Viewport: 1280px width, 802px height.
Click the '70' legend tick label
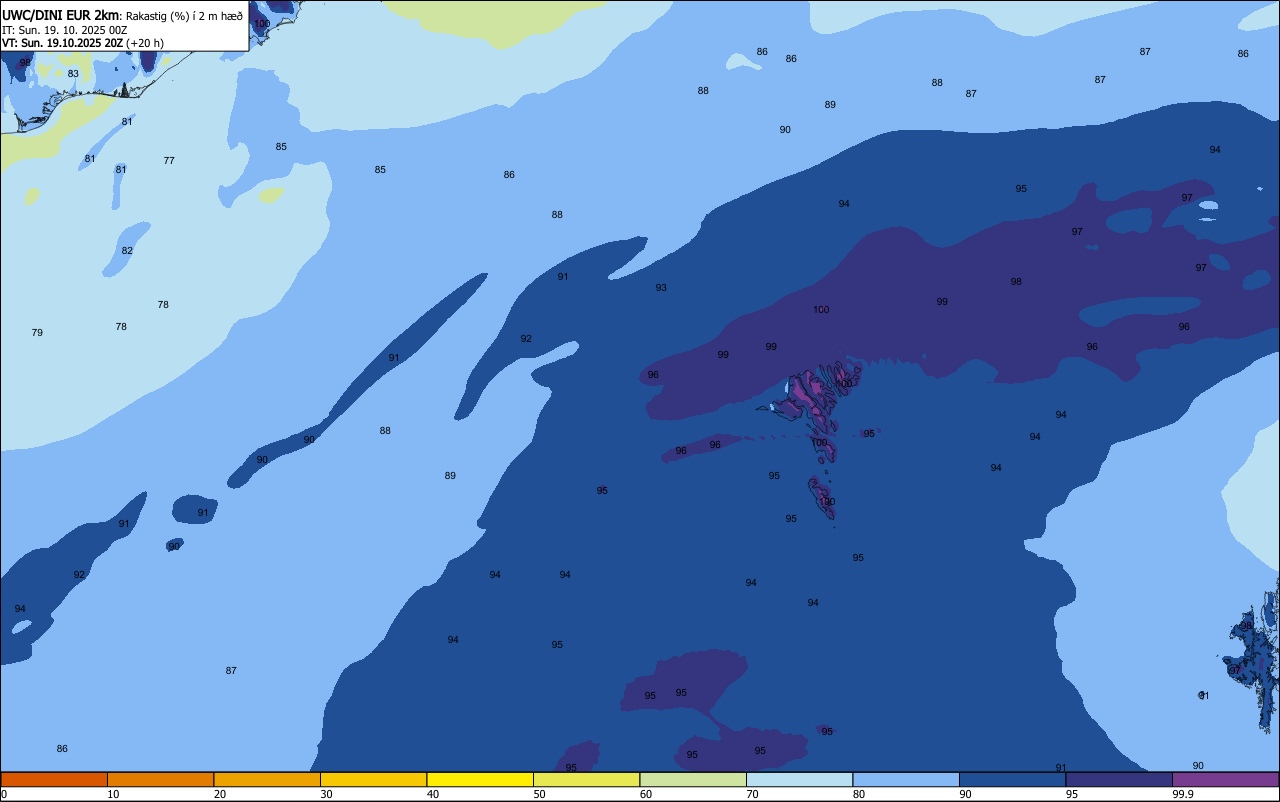752,794
